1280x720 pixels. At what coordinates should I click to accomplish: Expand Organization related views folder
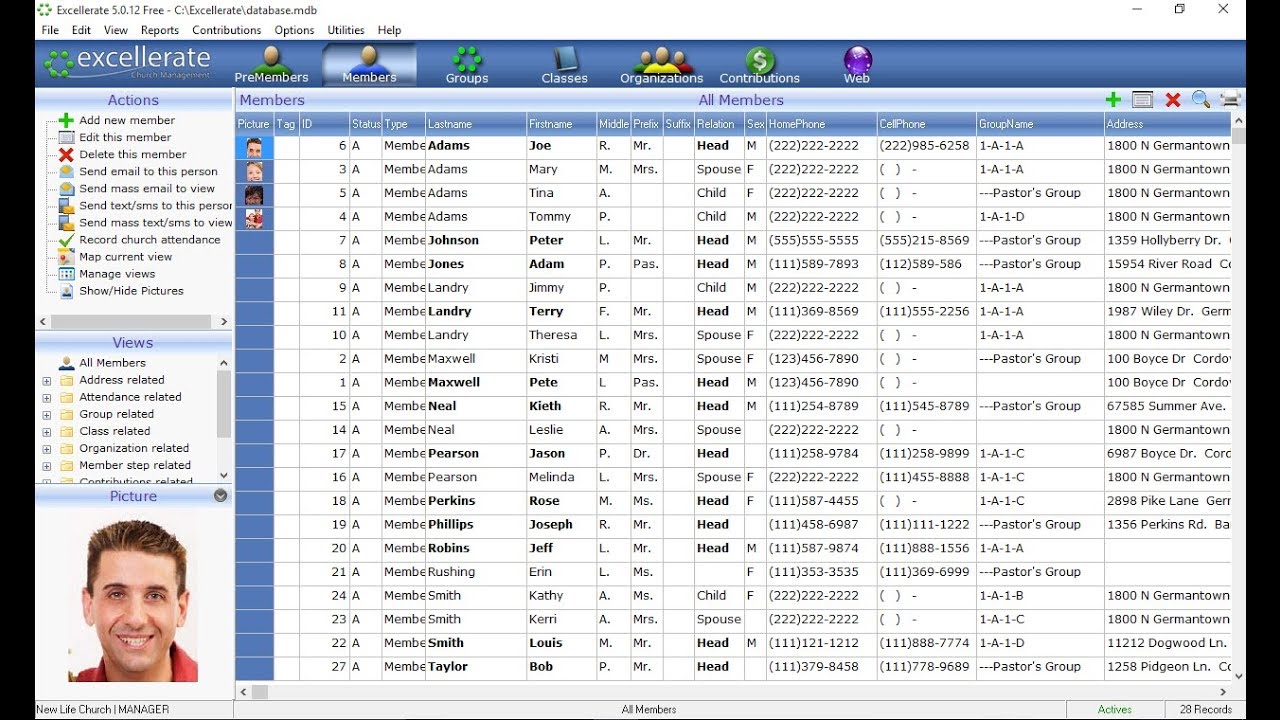(x=46, y=448)
